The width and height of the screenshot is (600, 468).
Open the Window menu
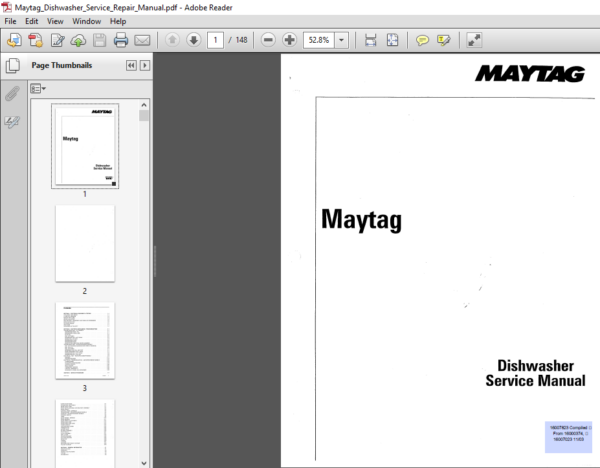pos(87,21)
